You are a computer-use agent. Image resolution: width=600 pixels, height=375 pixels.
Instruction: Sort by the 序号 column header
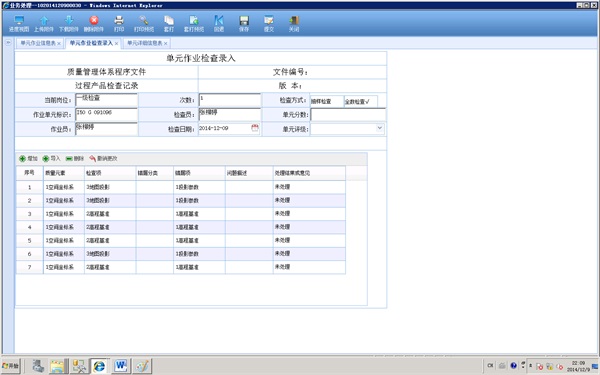(x=29, y=173)
